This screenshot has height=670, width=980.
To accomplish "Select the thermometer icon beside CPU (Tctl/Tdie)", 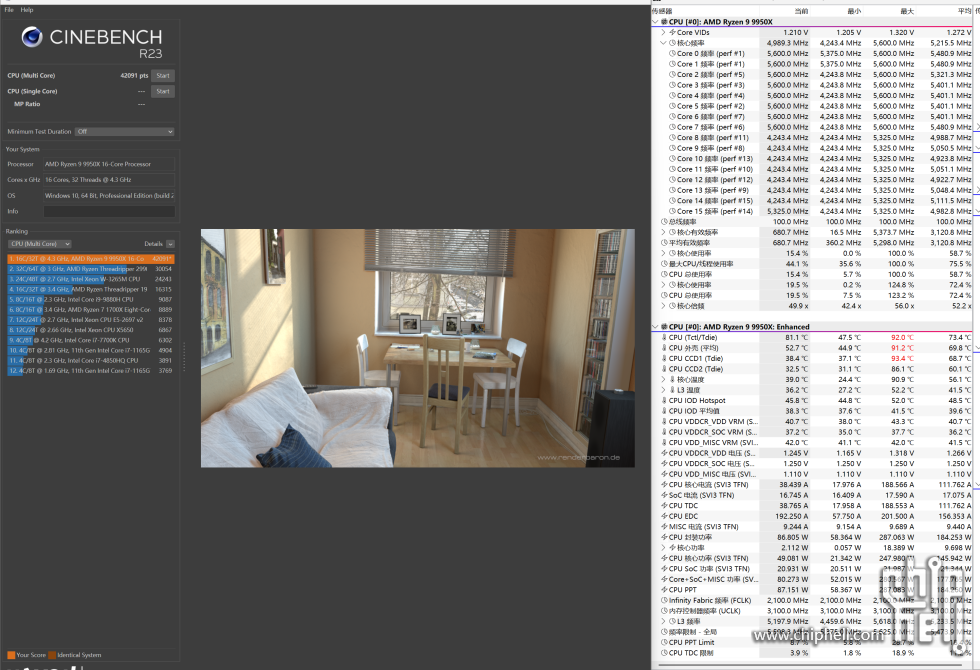I will point(664,337).
